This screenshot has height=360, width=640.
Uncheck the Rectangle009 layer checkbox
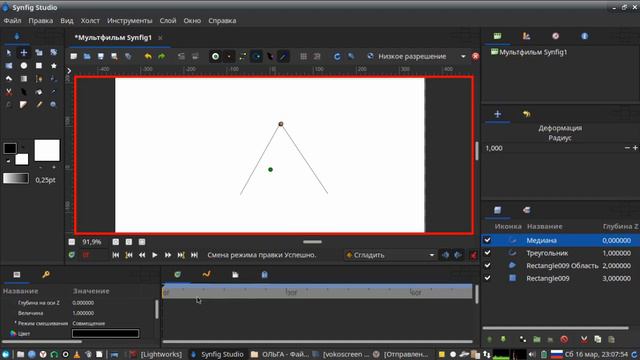click(487, 278)
